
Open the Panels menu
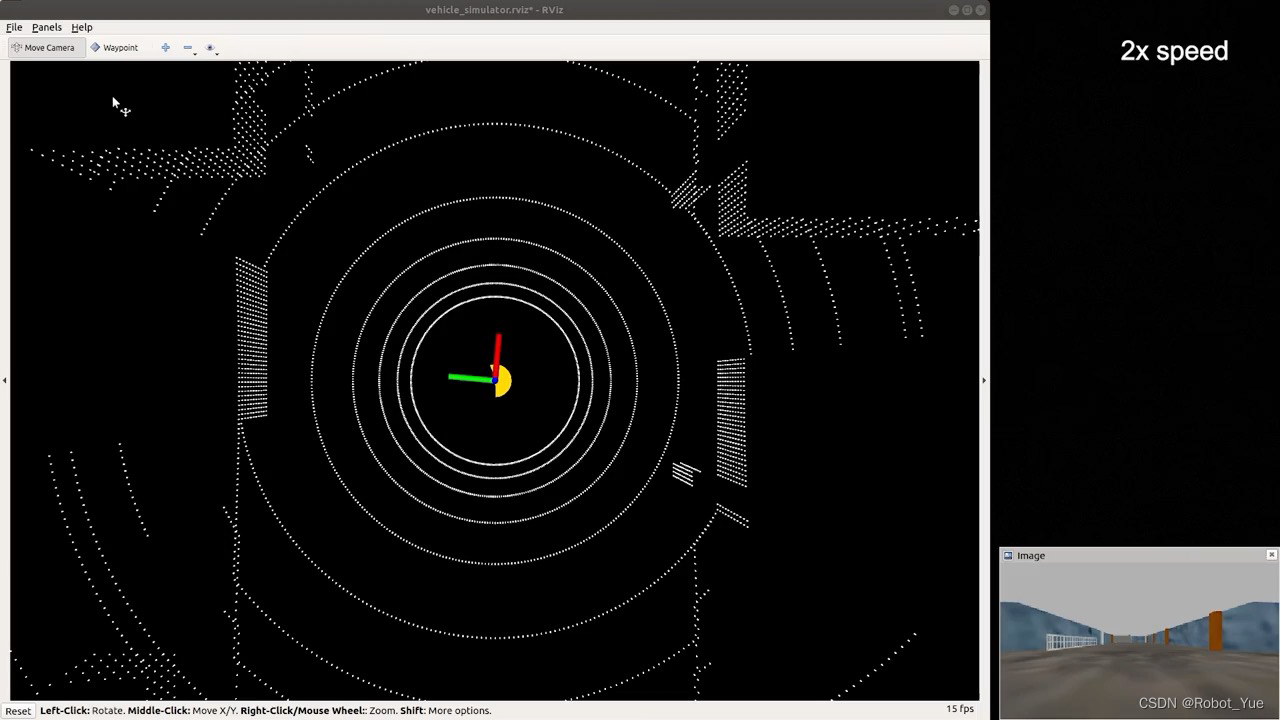click(x=47, y=27)
